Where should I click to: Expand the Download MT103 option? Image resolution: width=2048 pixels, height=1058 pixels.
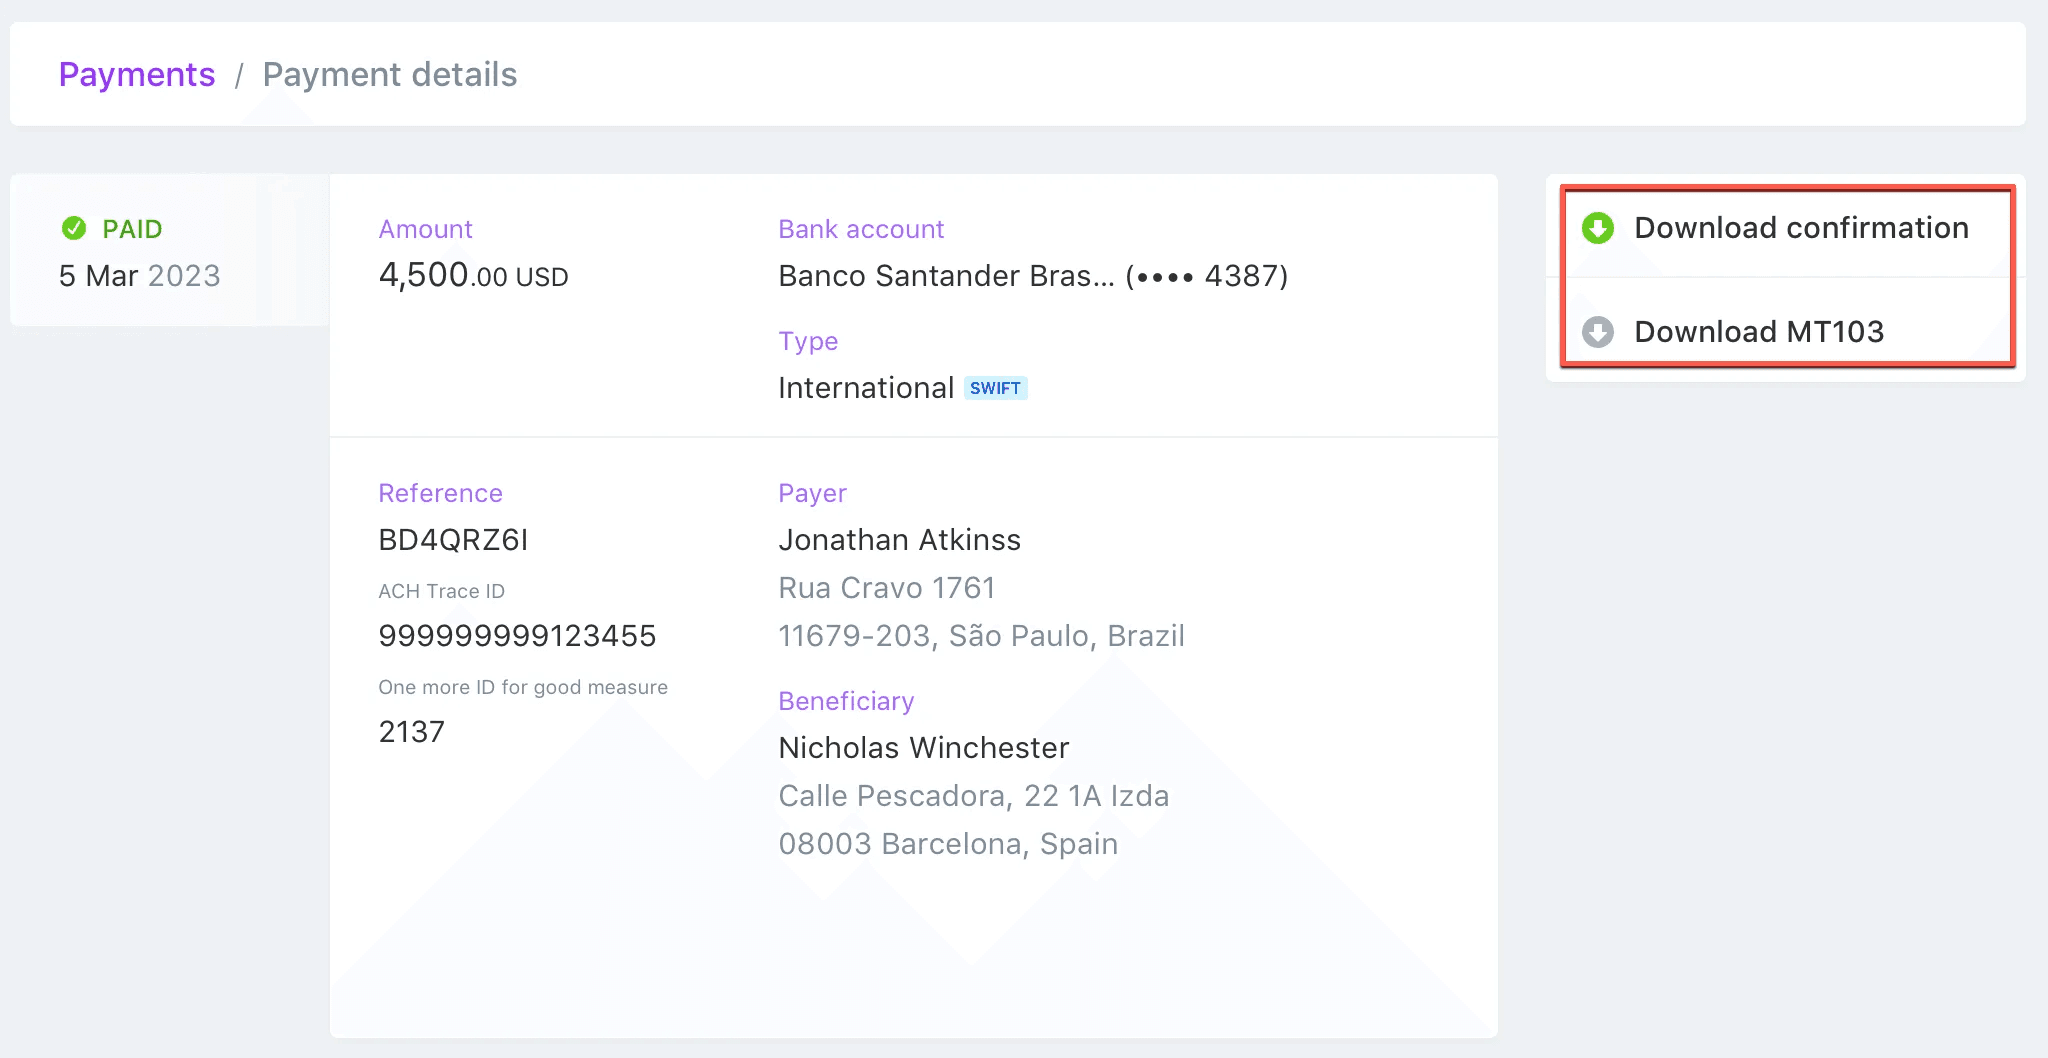coord(1760,332)
